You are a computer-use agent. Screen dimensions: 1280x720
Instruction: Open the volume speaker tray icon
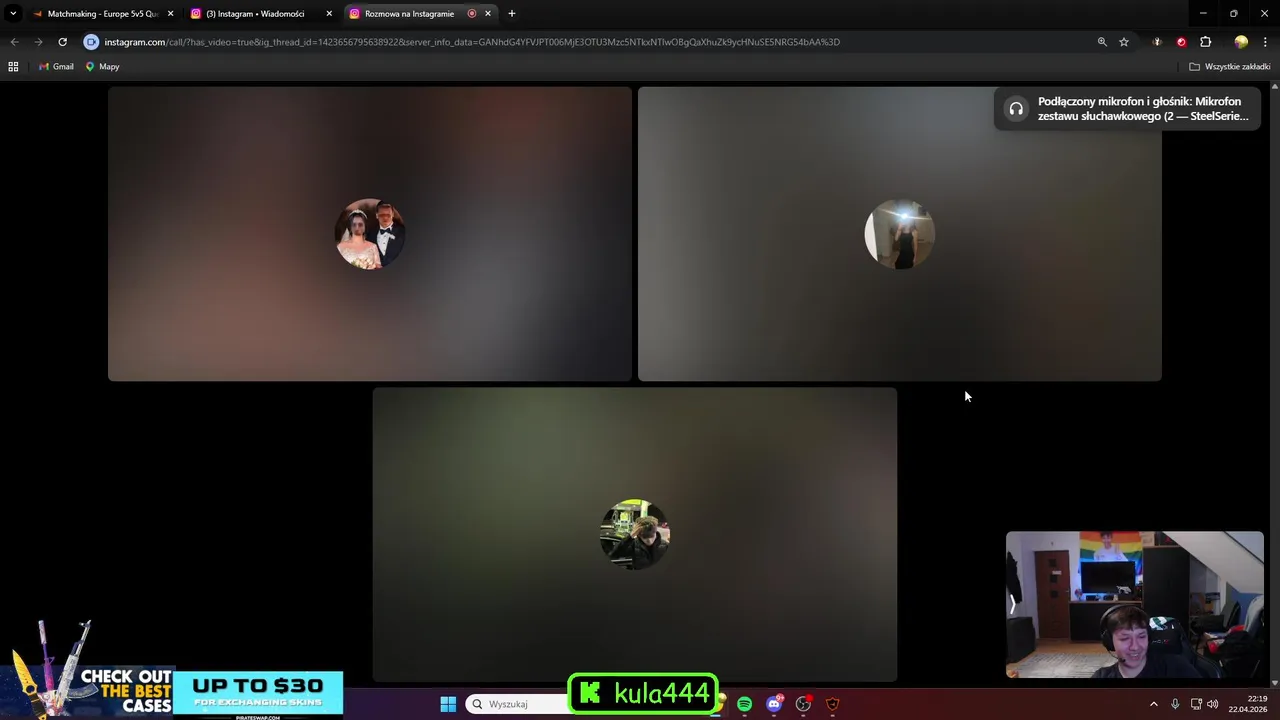1213,704
